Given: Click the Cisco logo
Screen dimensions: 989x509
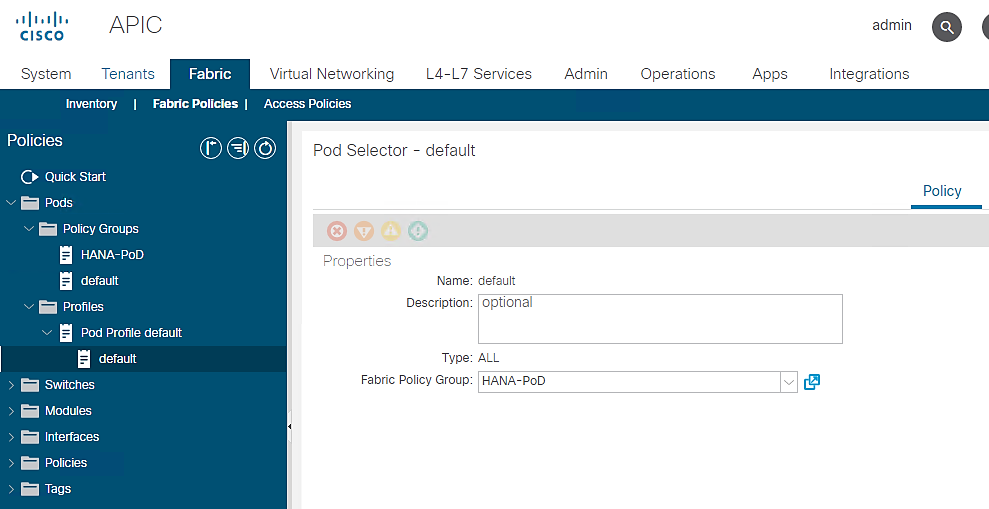Looking at the screenshot, I should [42, 27].
